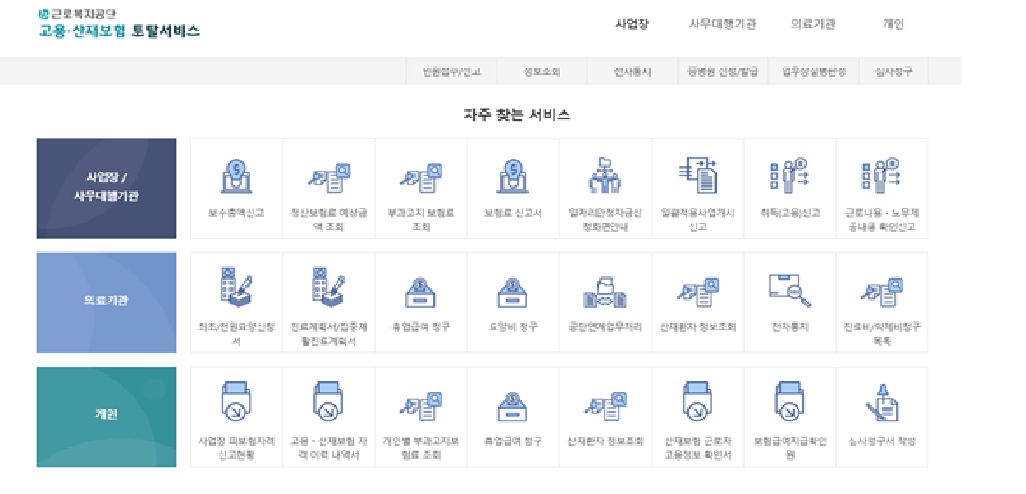
Task: Open 산재환자 정보조회 icon in 의료기관 row
Action: point(698,292)
